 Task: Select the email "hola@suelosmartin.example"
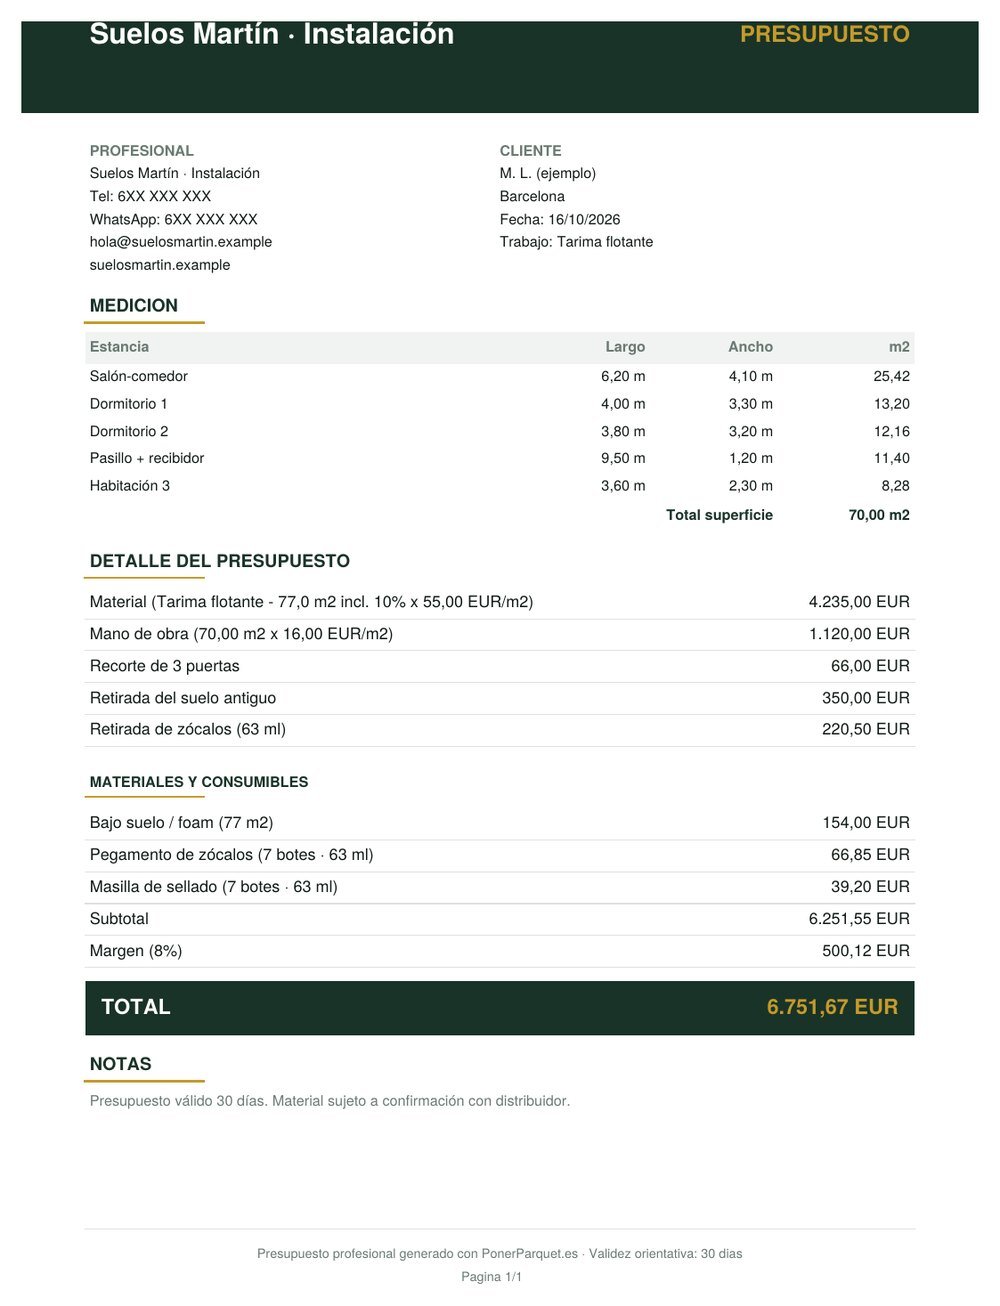tap(181, 242)
